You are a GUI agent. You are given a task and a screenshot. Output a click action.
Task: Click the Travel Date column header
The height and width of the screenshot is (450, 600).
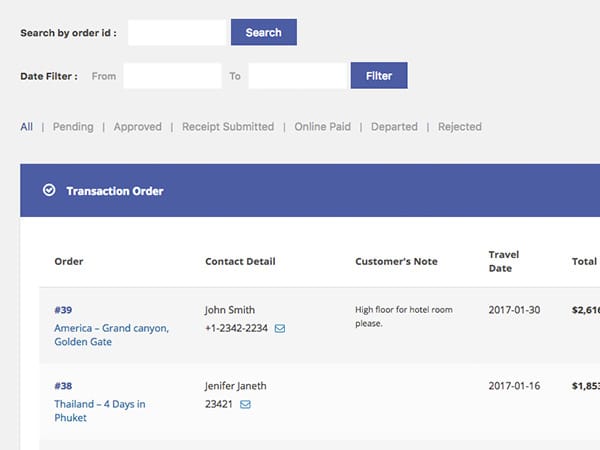pos(503,261)
